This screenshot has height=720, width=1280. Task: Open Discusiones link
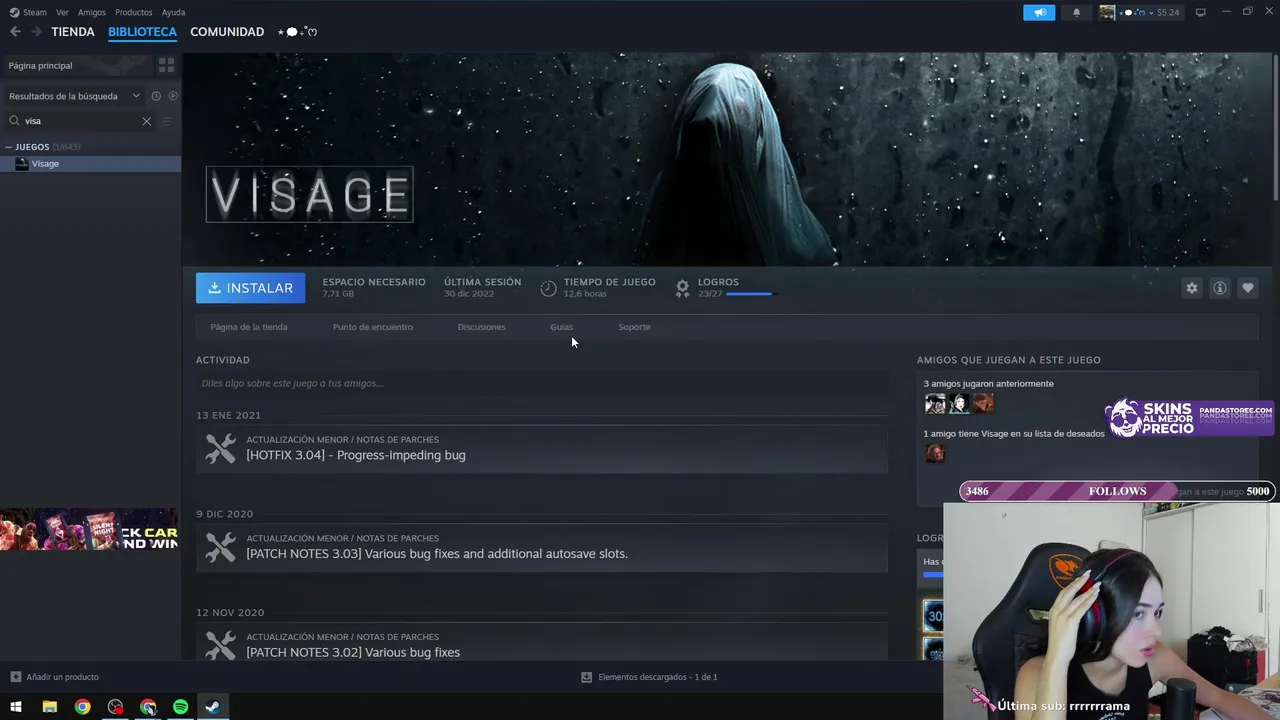coord(481,327)
